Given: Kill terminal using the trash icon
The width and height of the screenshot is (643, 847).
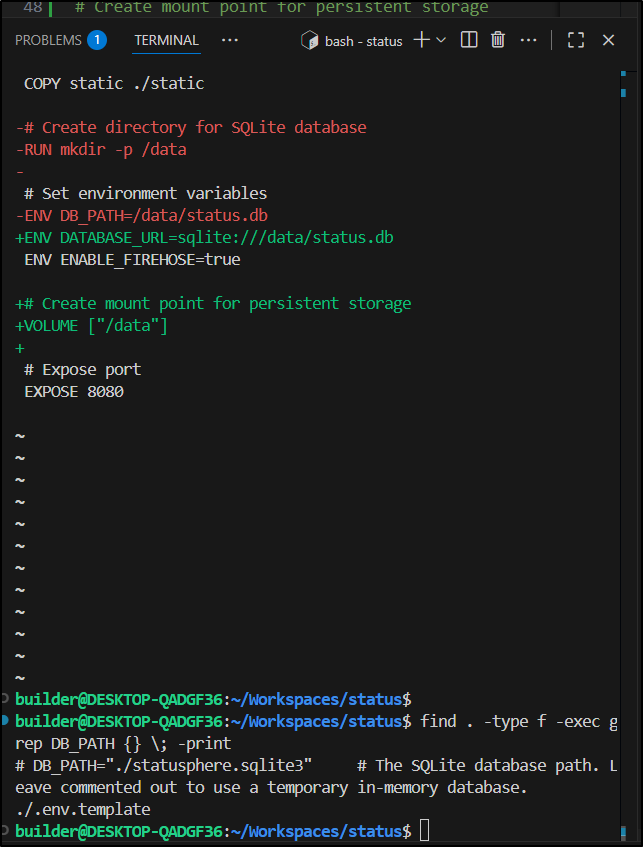Looking at the screenshot, I should 498,40.
